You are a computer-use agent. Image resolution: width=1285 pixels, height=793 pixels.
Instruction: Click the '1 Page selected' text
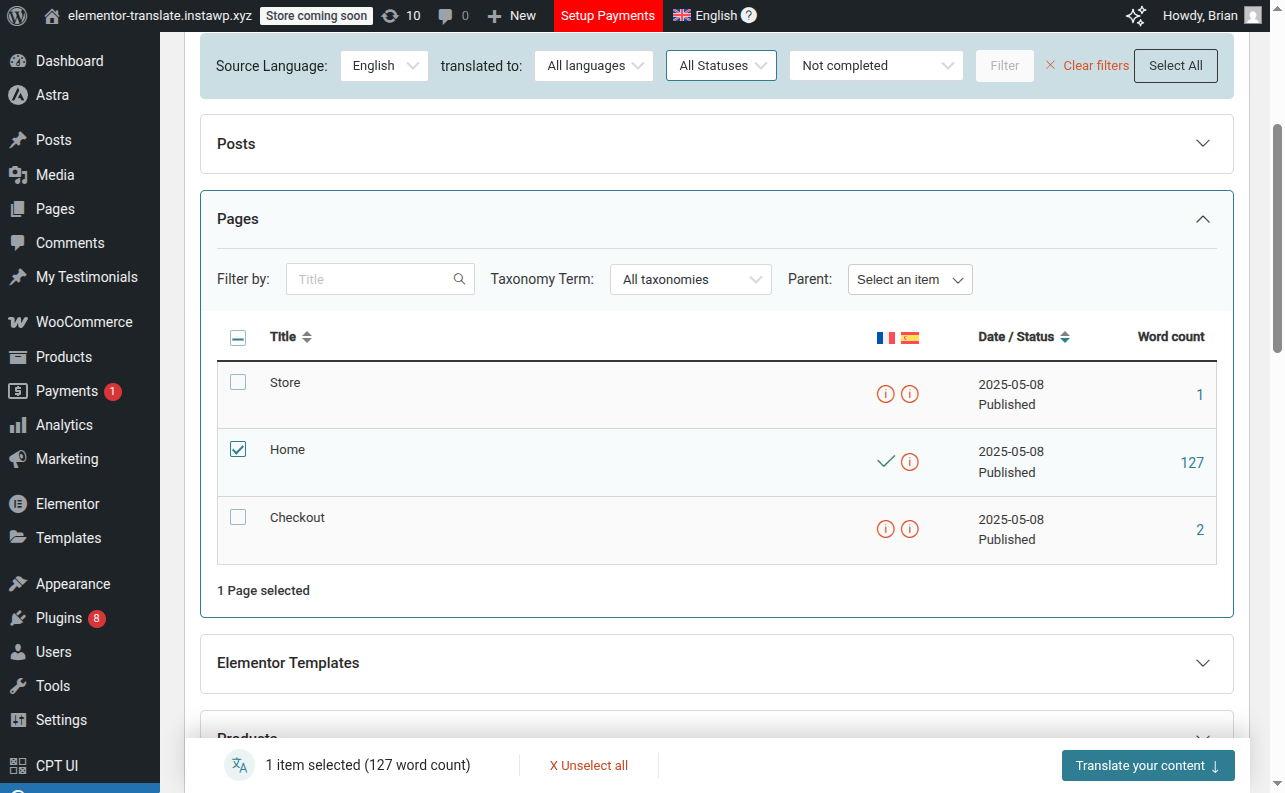pos(264,591)
